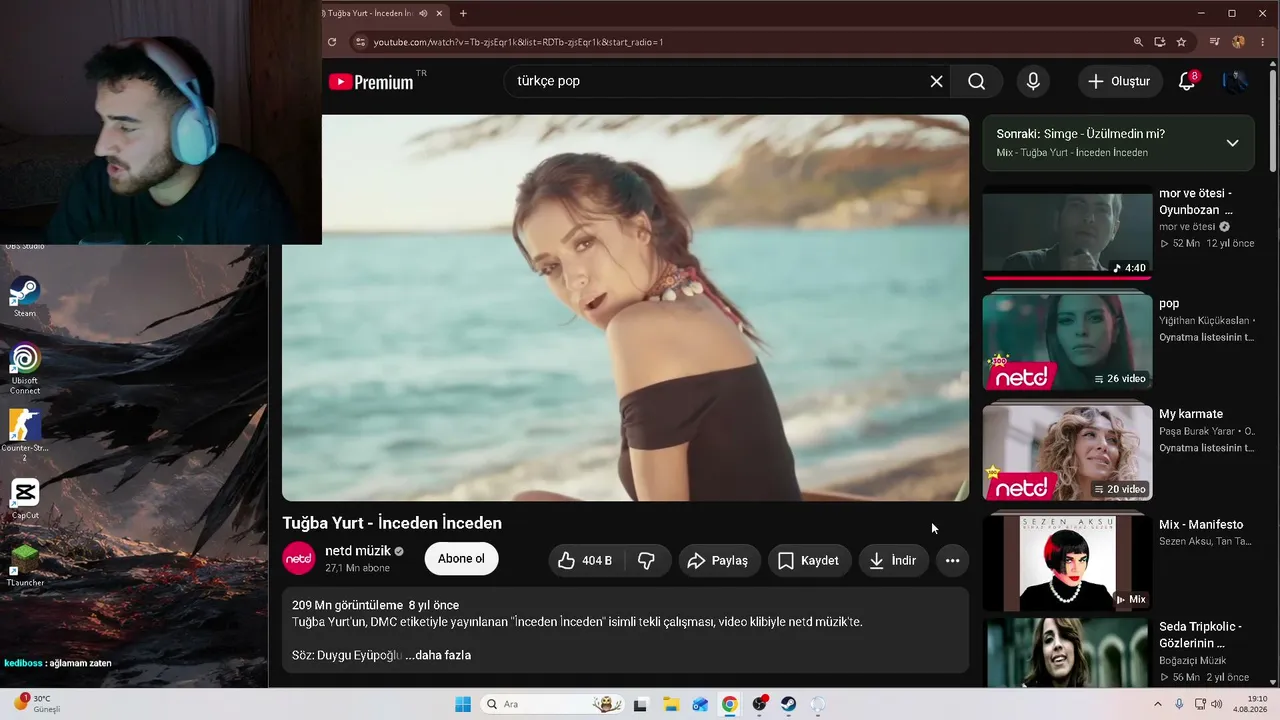Clear the search text with X

(936, 81)
